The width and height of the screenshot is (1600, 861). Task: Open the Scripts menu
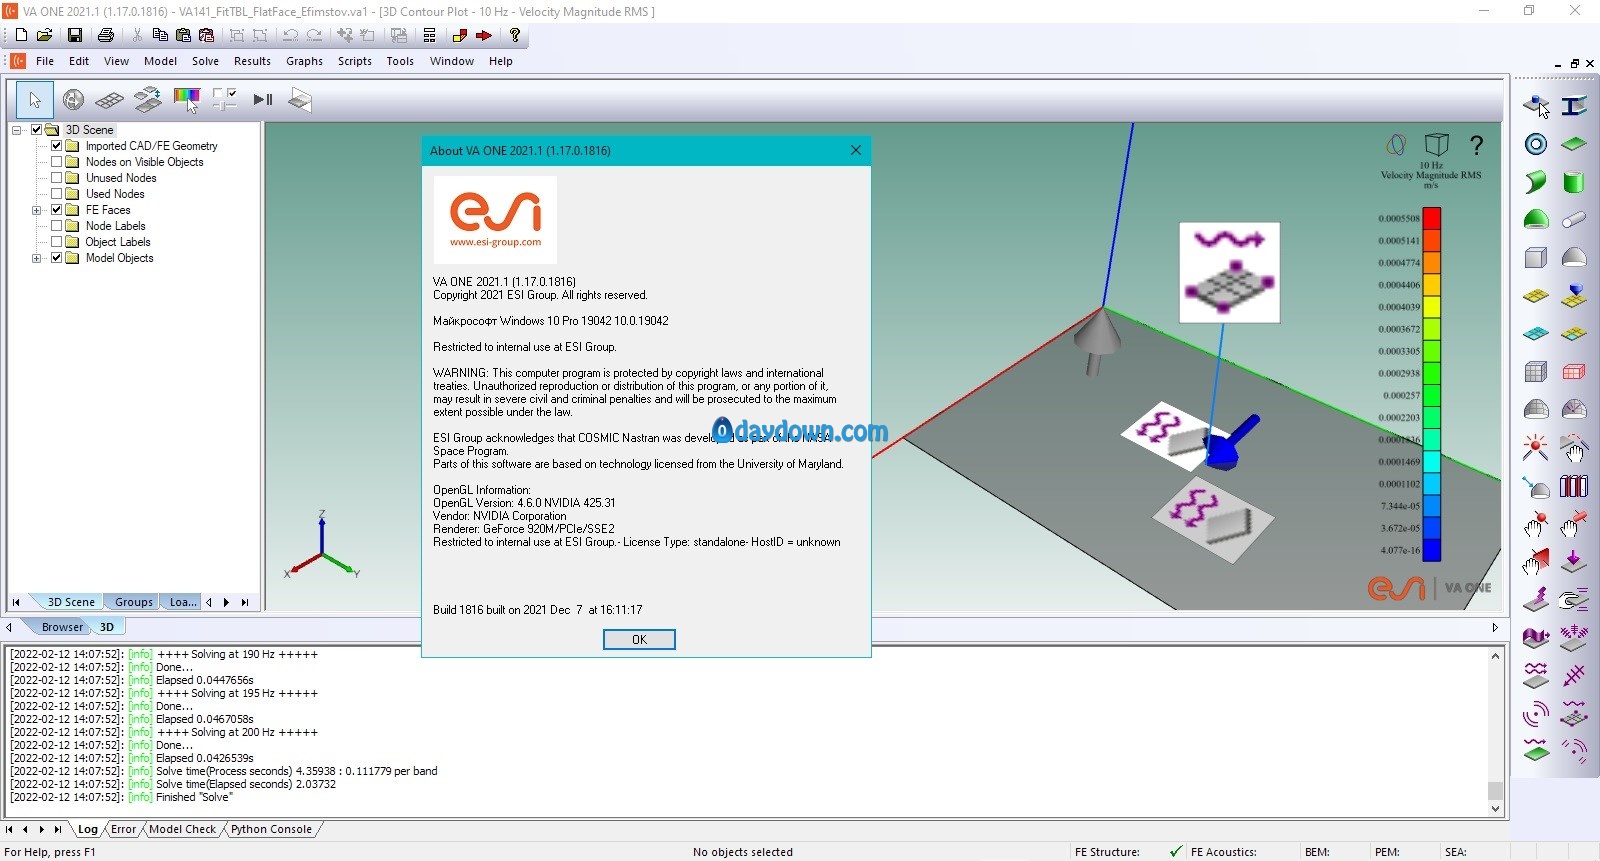(355, 61)
